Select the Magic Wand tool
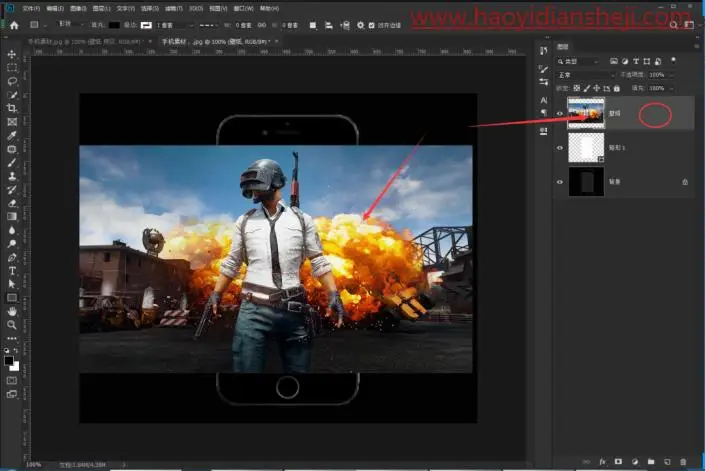This screenshot has width=705, height=471. 12,95
